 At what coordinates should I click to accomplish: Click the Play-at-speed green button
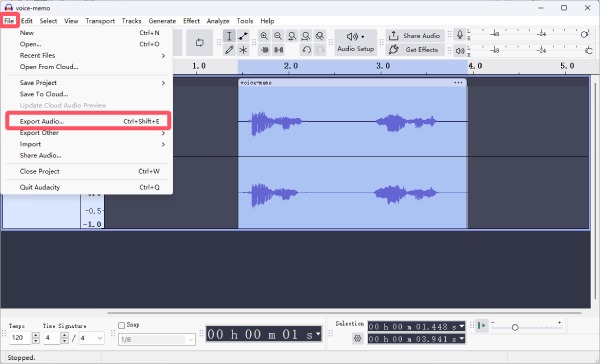(x=482, y=326)
